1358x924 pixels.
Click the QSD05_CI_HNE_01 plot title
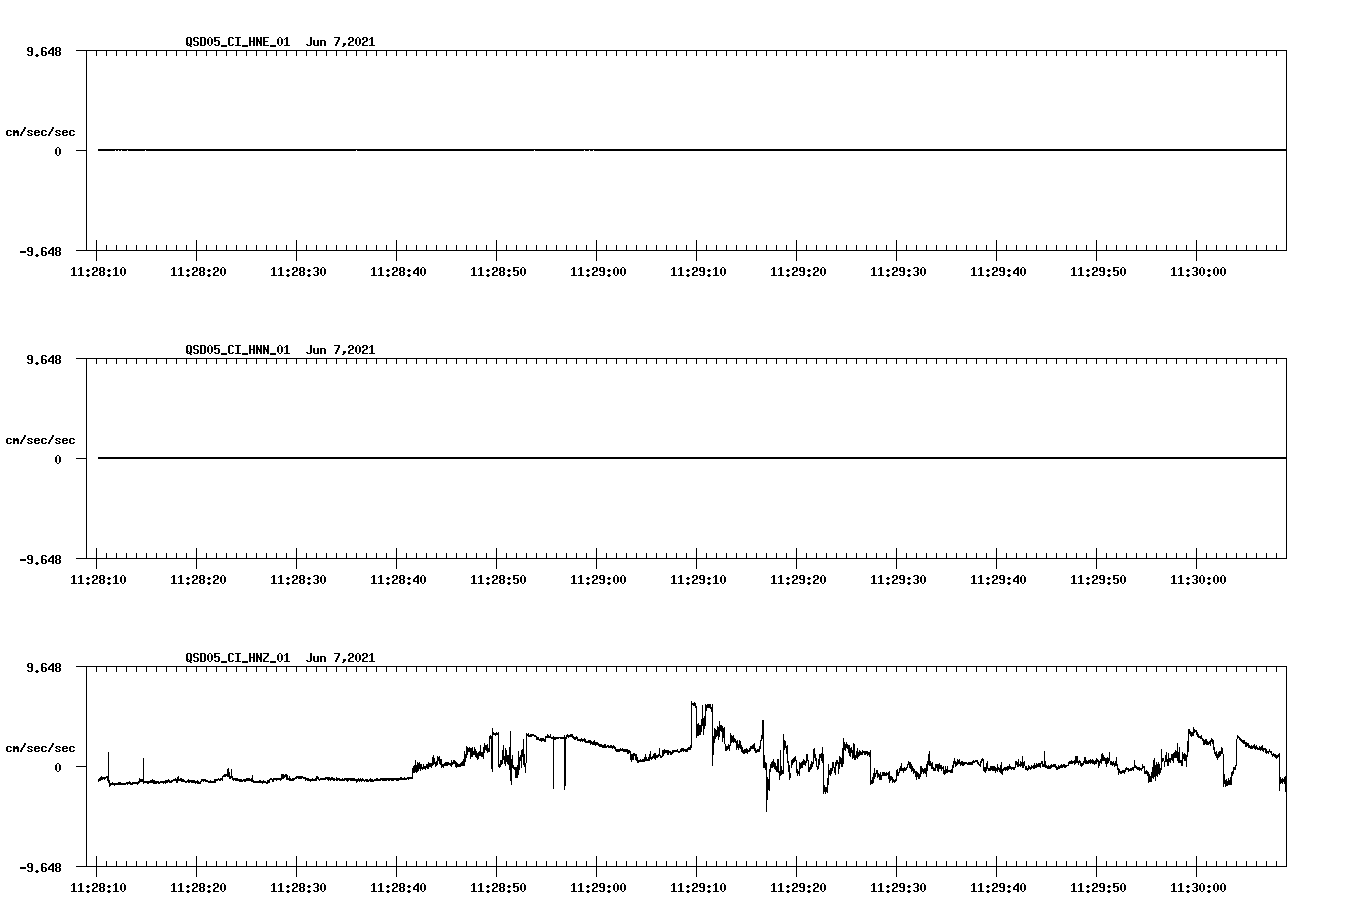(280, 42)
